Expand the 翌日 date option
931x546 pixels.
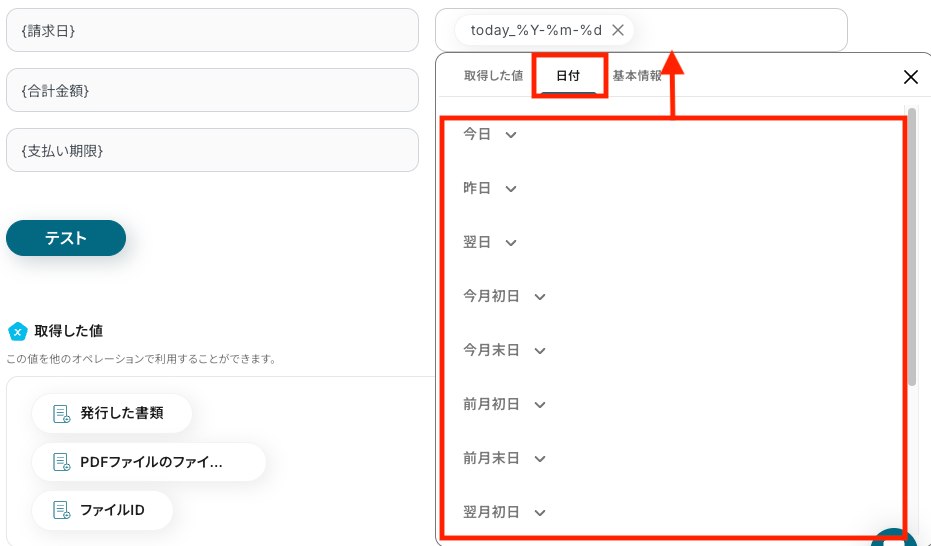click(511, 243)
